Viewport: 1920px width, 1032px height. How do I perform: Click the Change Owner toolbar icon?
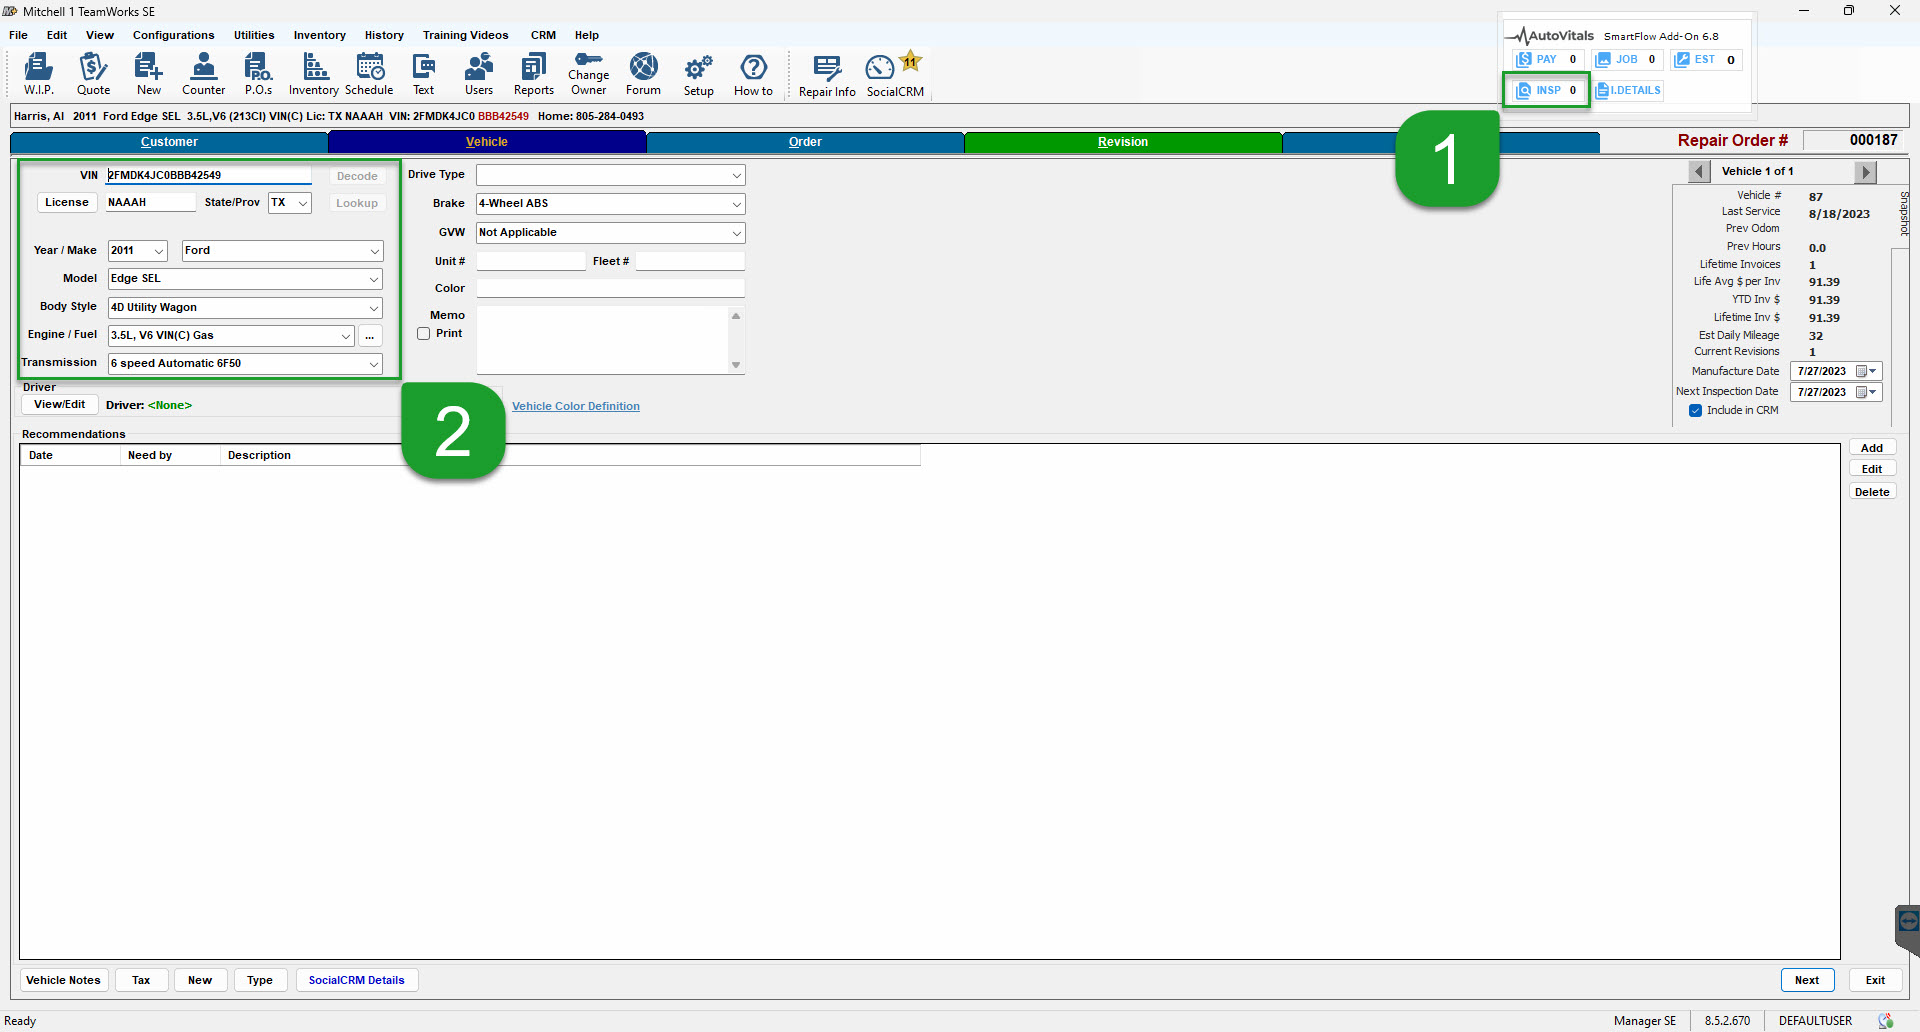[589, 75]
